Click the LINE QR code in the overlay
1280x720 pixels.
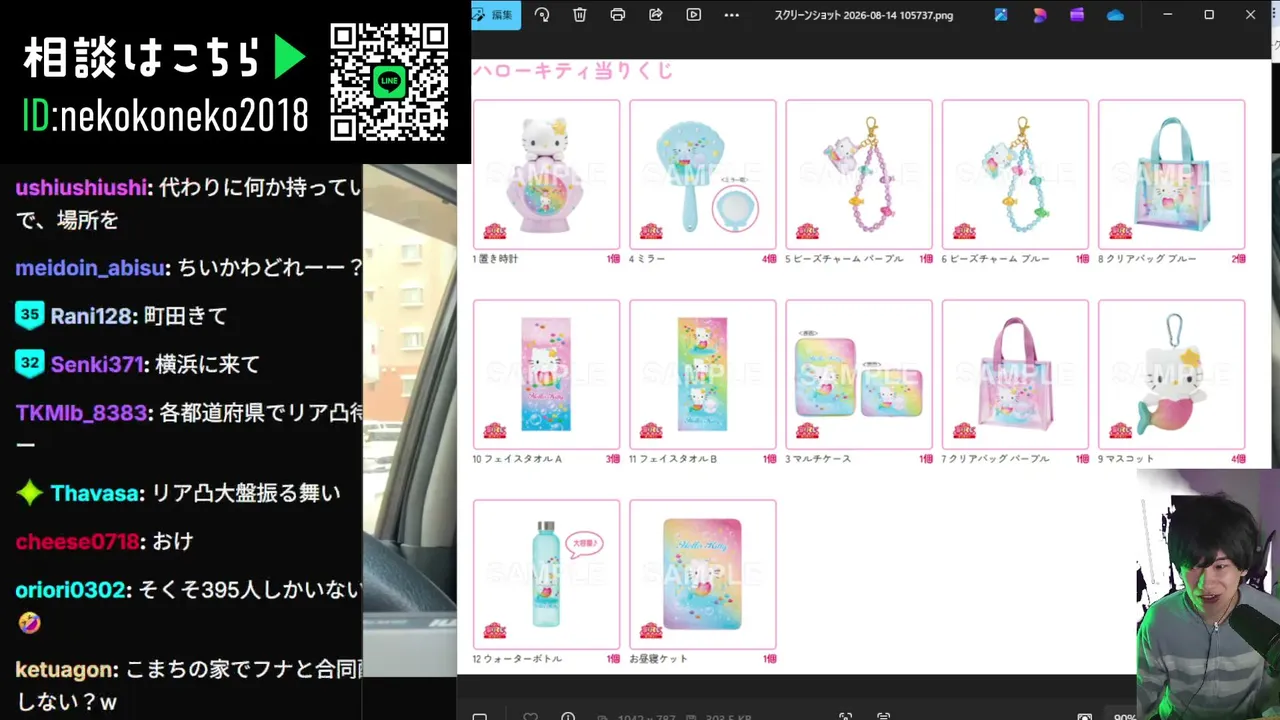389,82
